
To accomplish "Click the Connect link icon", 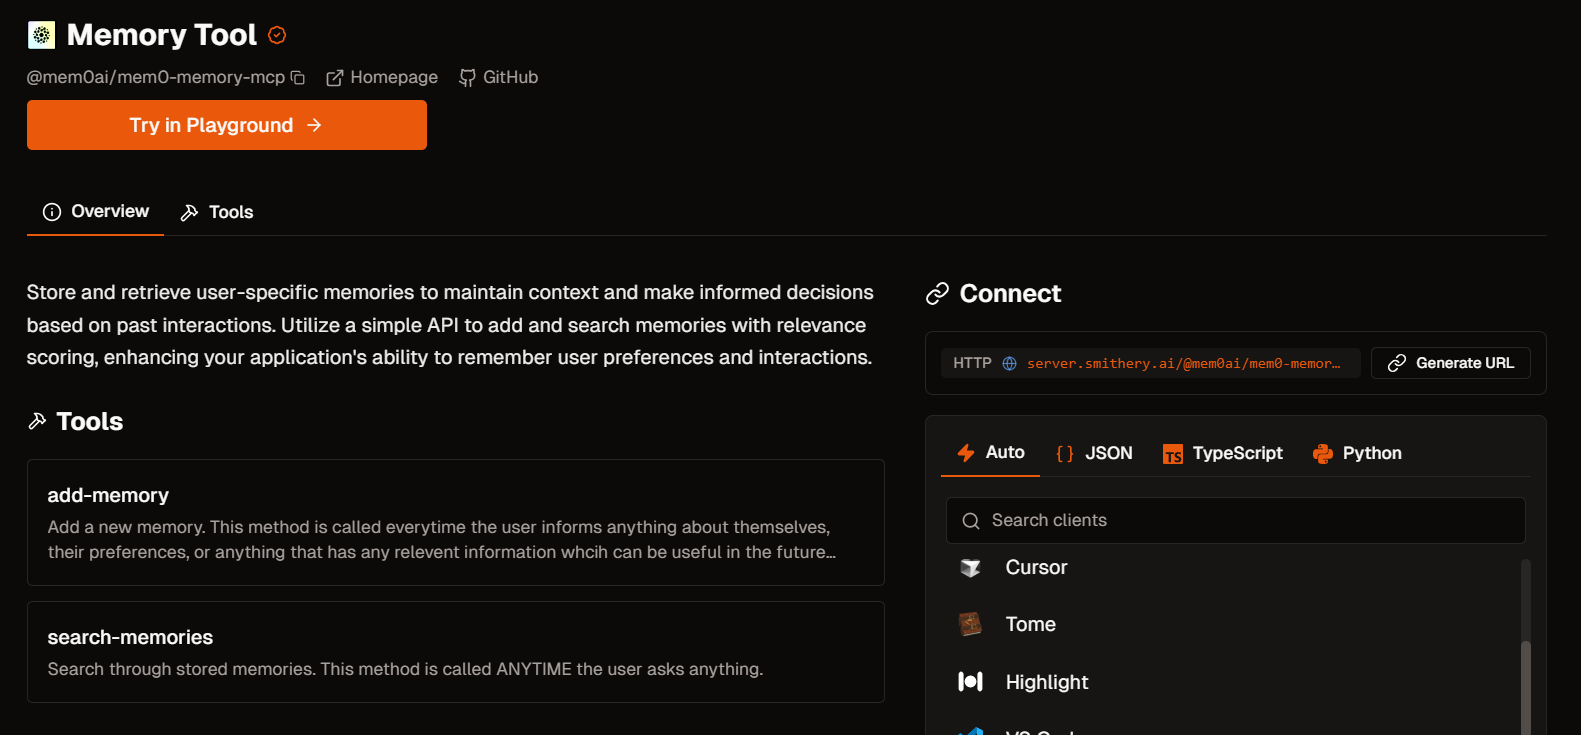I will pos(937,293).
